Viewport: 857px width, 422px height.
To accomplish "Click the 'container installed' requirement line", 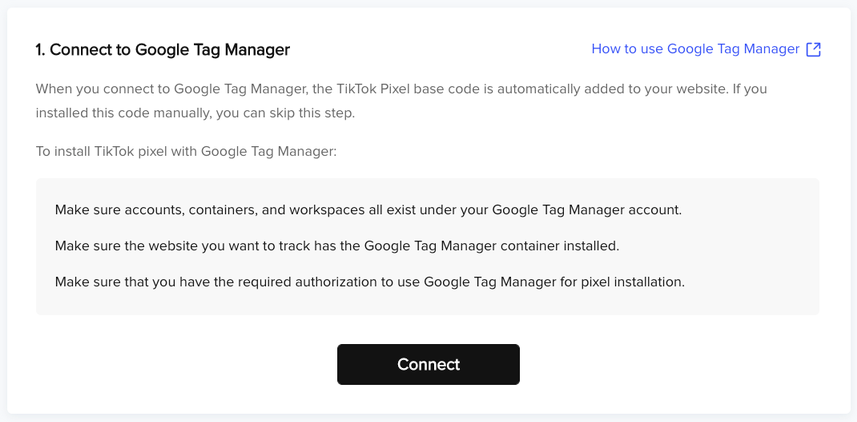I will tap(337, 246).
